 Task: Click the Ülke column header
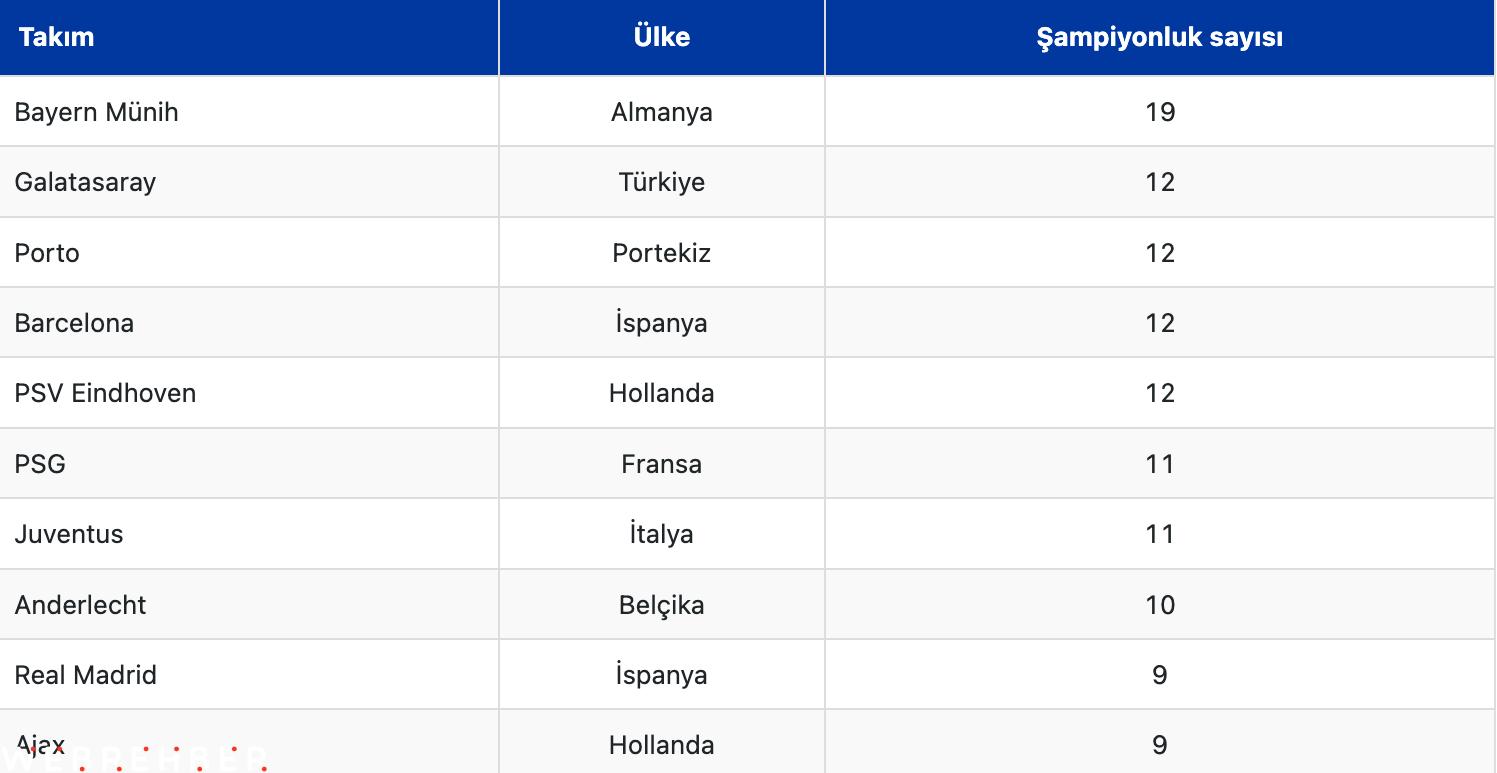tap(662, 37)
